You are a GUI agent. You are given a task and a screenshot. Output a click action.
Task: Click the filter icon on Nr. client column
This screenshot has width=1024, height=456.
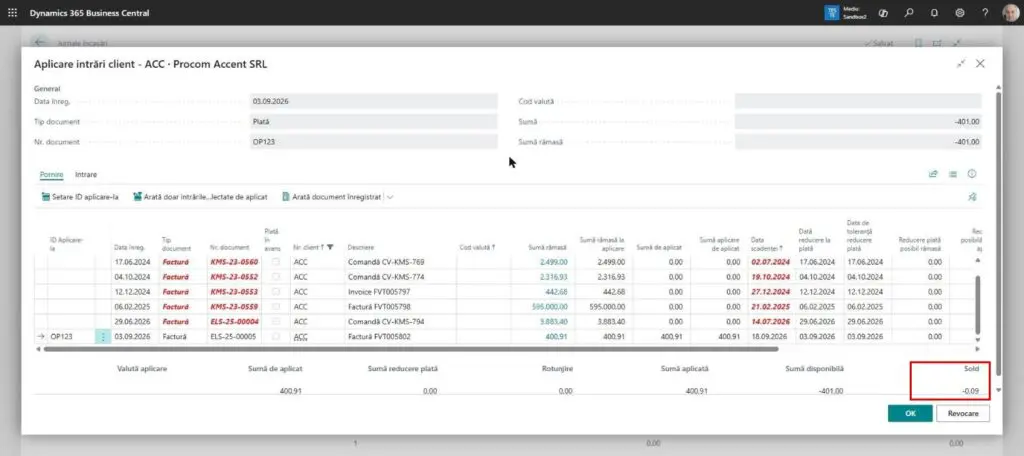click(x=330, y=247)
